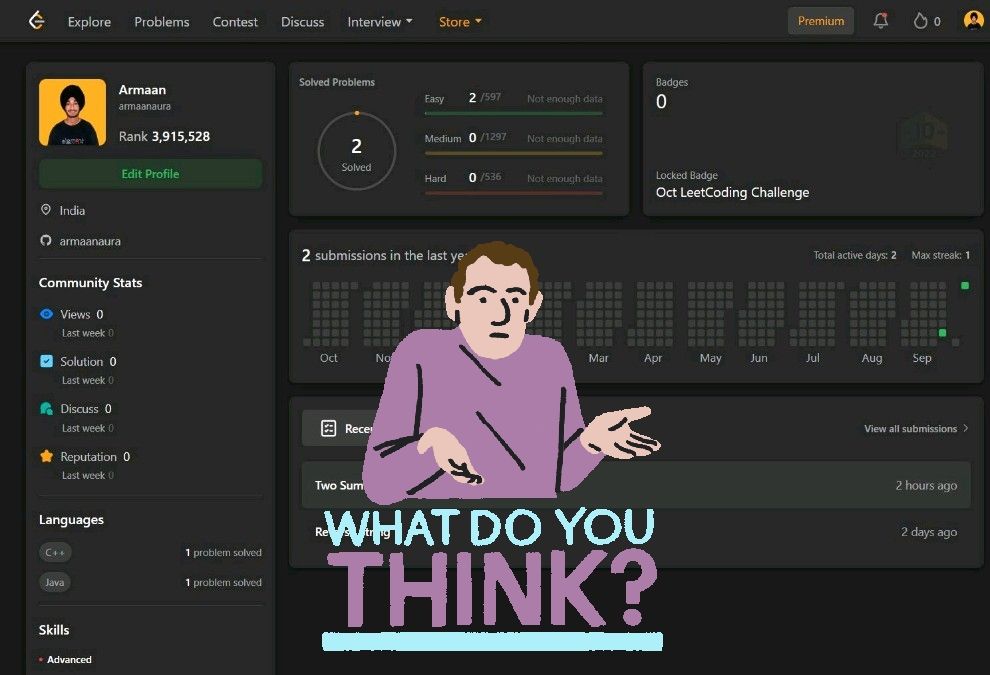Click the GitHub icon beside armaanaura
The height and width of the screenshot is (675, 990).
[45, 241]
